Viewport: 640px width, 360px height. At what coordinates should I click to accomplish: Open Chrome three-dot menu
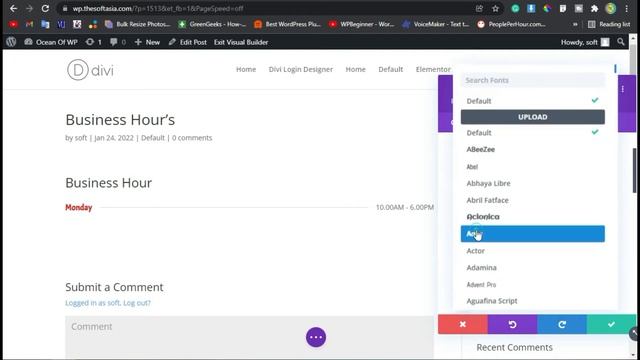click(627, 9)
